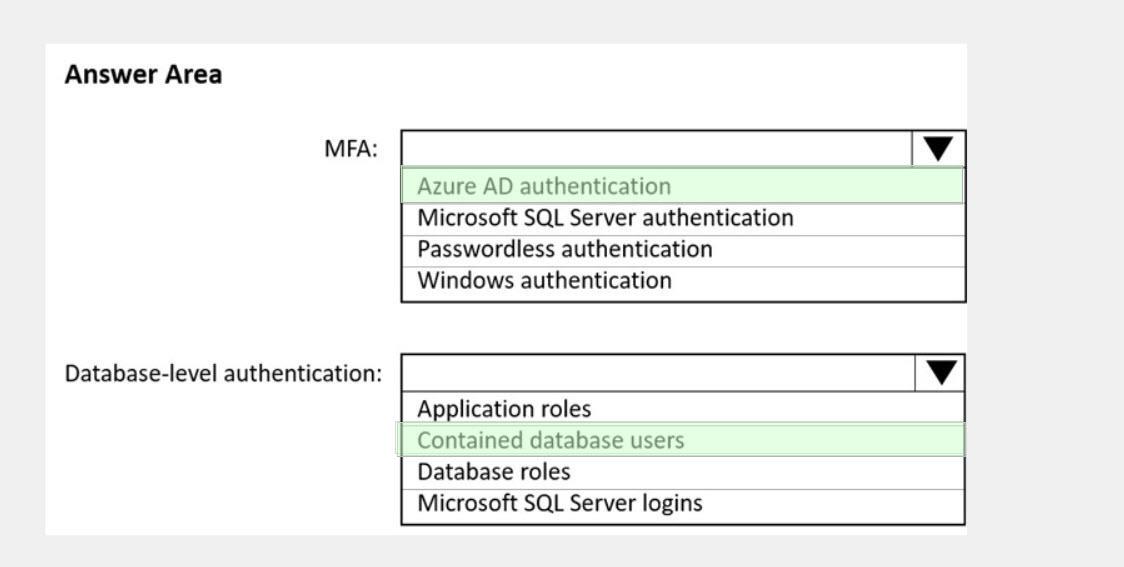Open the MFA dropdown arrow
The width and height of the screenshot is (1124, 567).
(938, 149)
